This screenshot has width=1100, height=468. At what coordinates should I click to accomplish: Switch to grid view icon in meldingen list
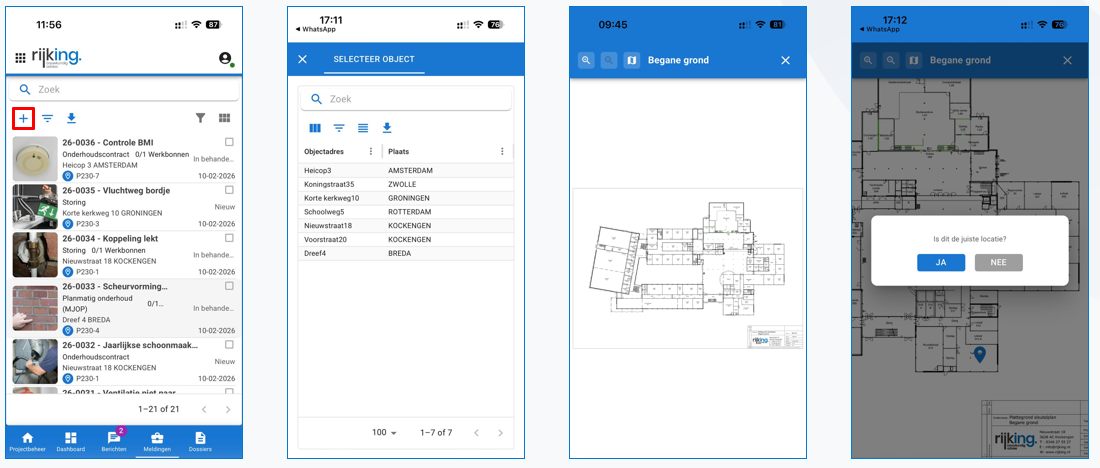pos(225,118)
